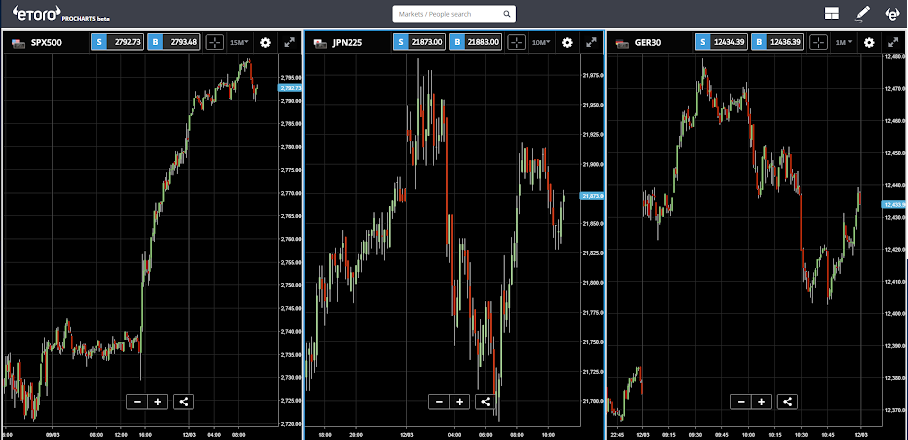Click 2,720.00 on SPX500 price axis
Screen dimensions: 908x440
291,424
